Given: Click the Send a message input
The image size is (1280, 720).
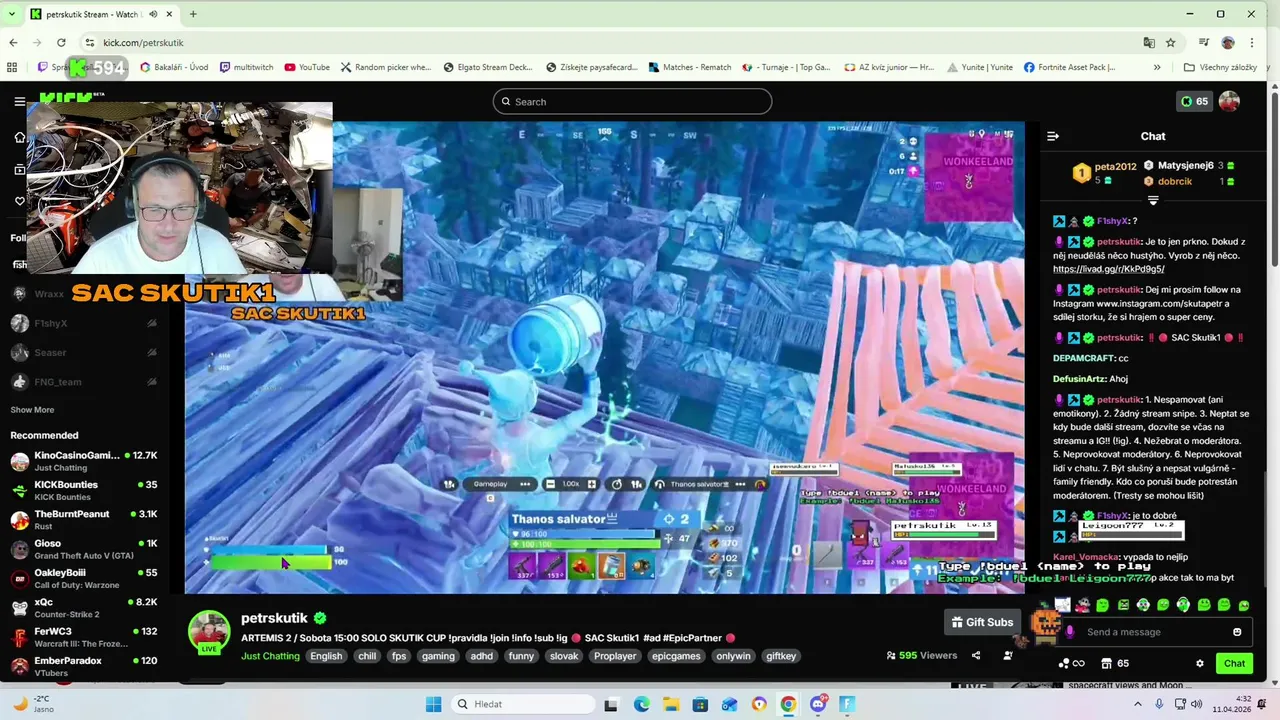Looking at the screenshot, I should (x=1155, y=632).
